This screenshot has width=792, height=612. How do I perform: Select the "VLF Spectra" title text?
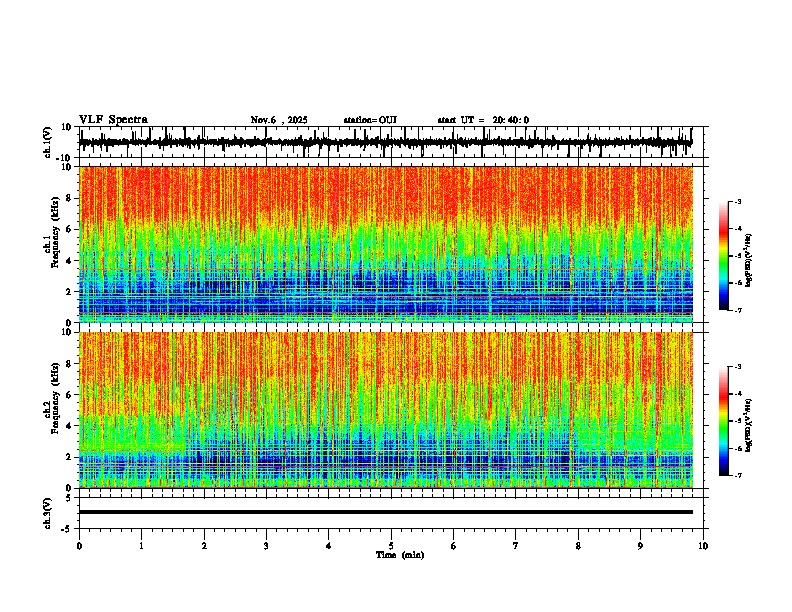(114, 120)
